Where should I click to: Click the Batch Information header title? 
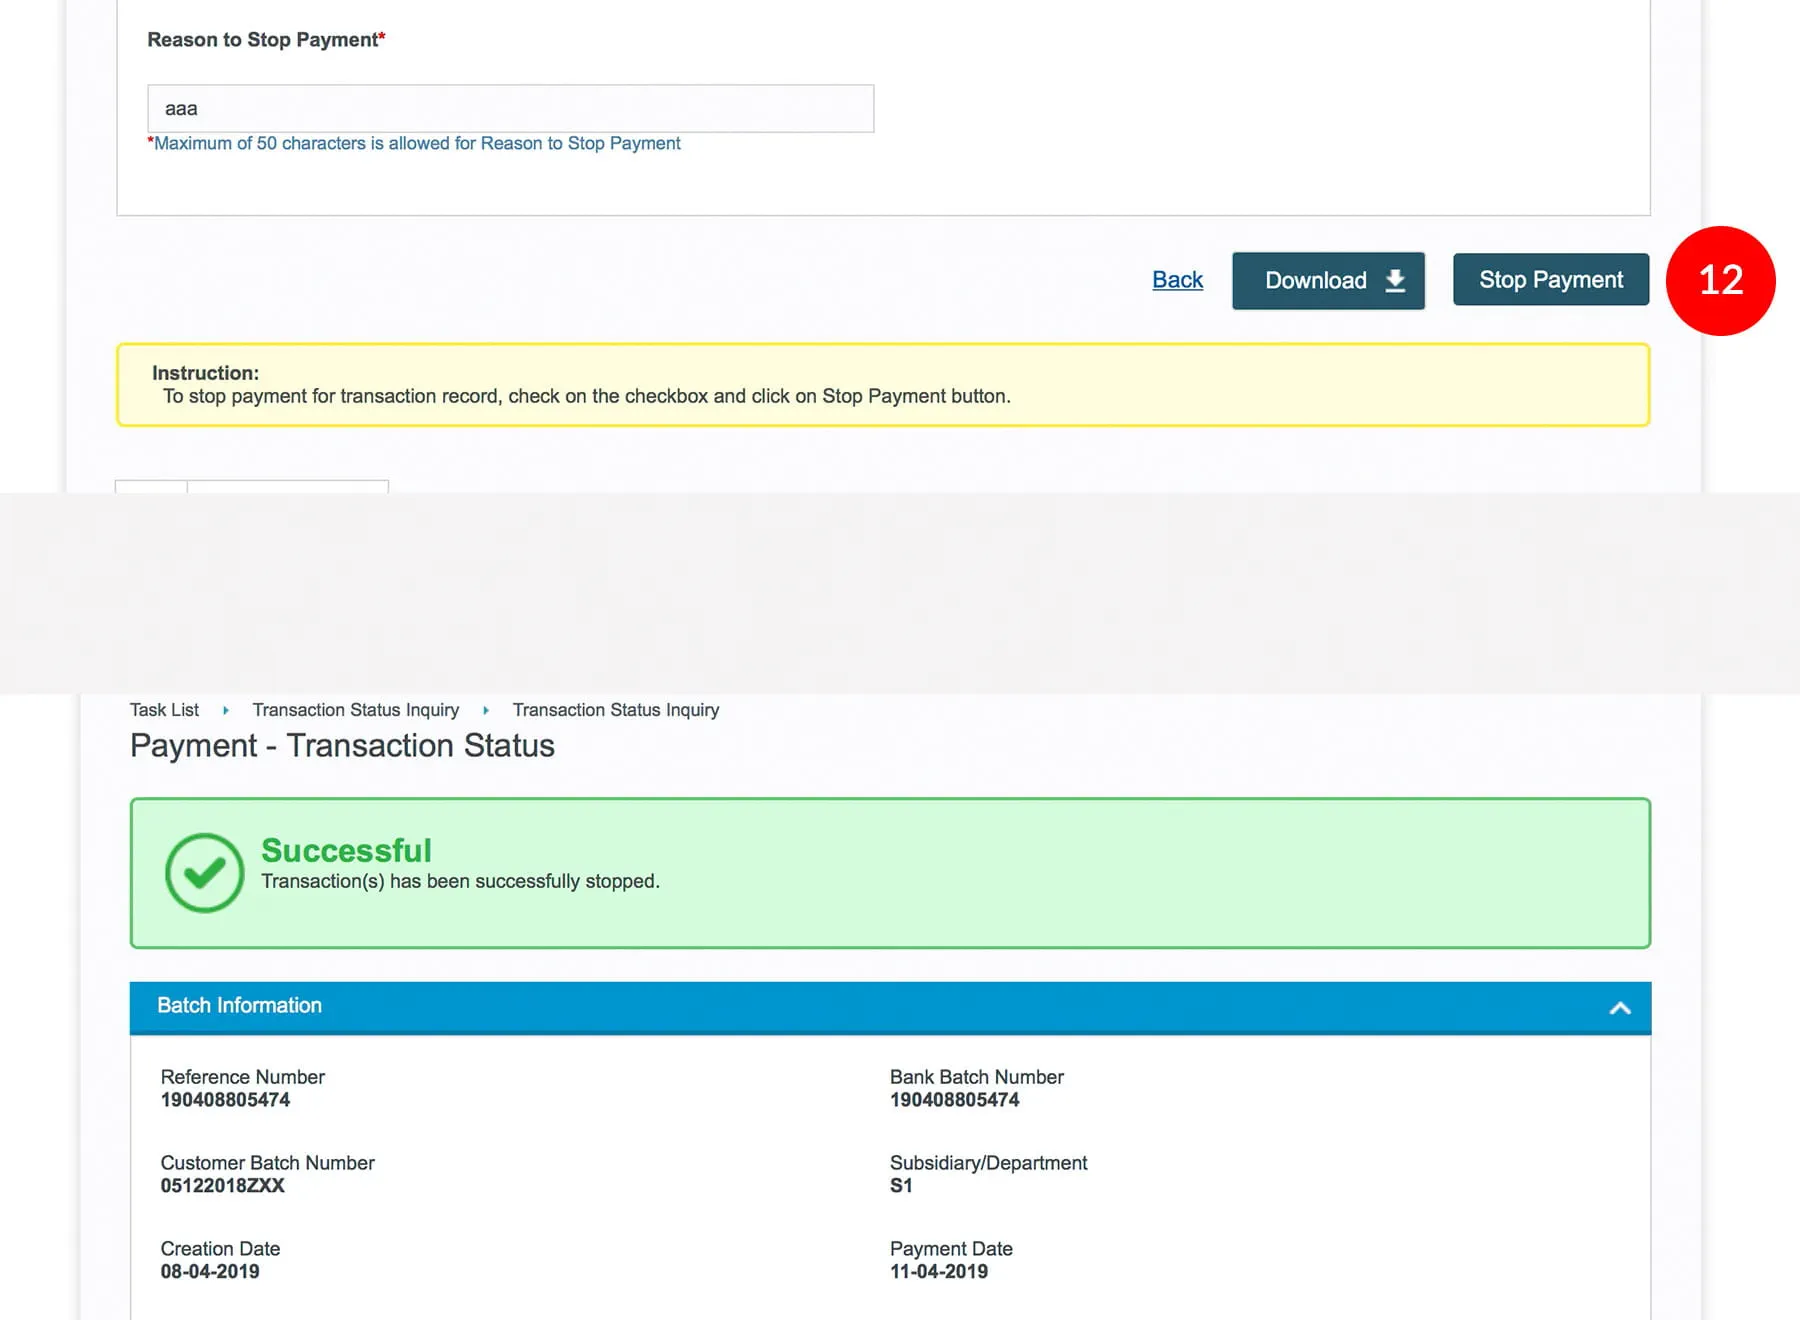tap(239, 1006)
